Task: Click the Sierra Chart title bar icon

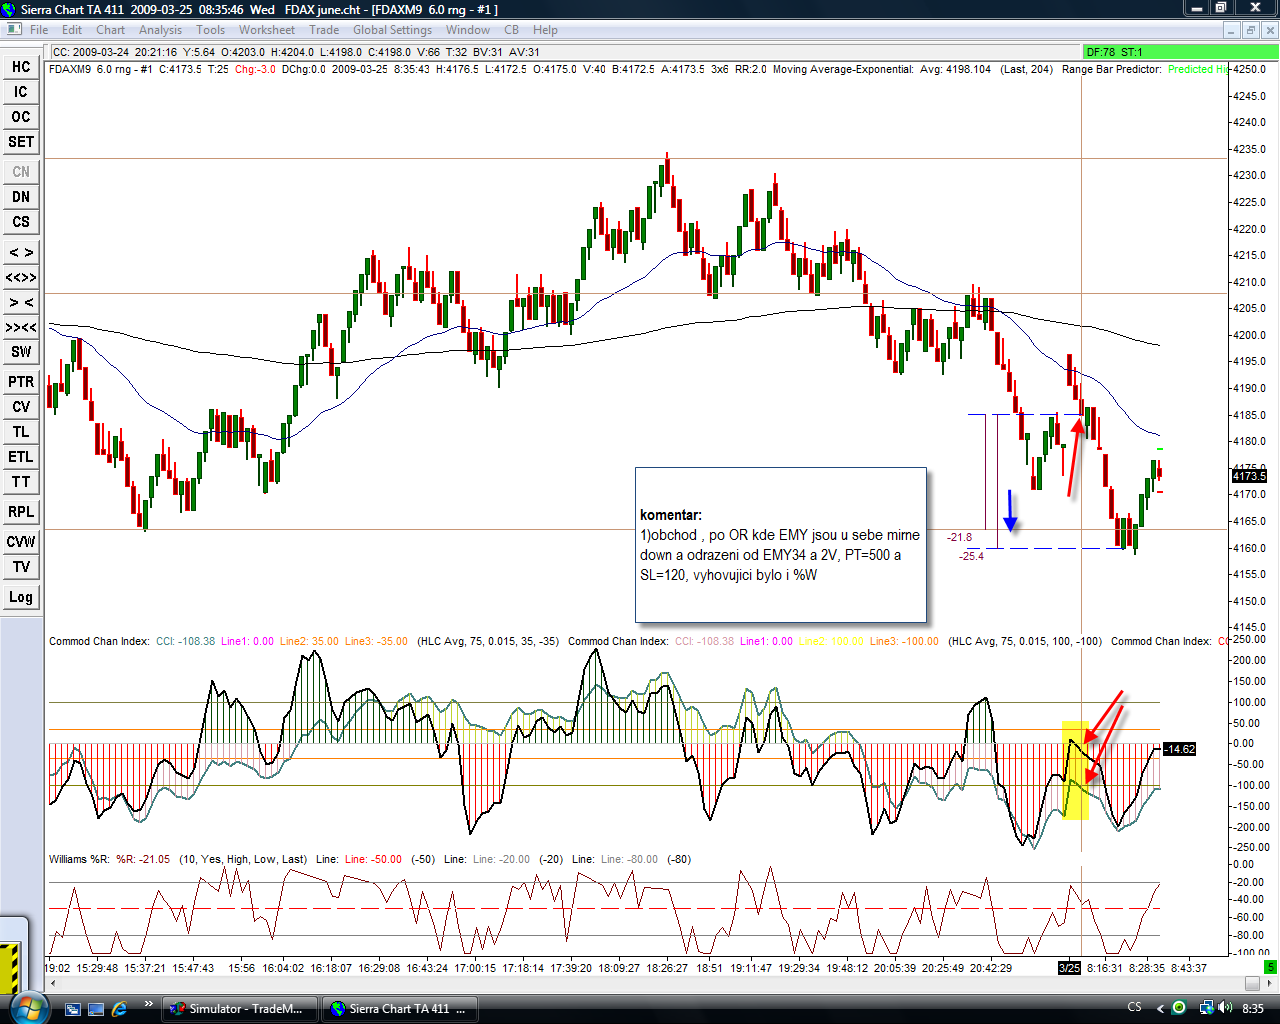Action: point(9,9)
